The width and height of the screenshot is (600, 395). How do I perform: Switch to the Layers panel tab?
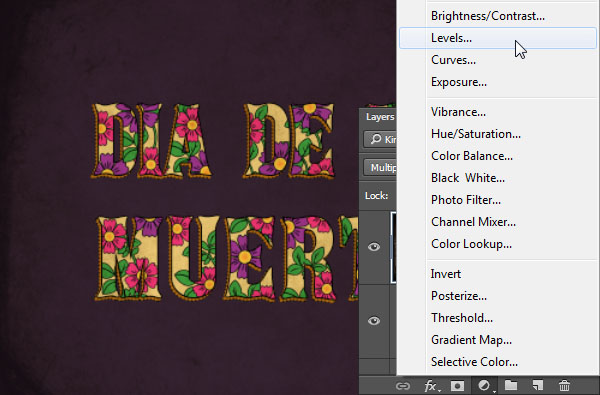380,117
